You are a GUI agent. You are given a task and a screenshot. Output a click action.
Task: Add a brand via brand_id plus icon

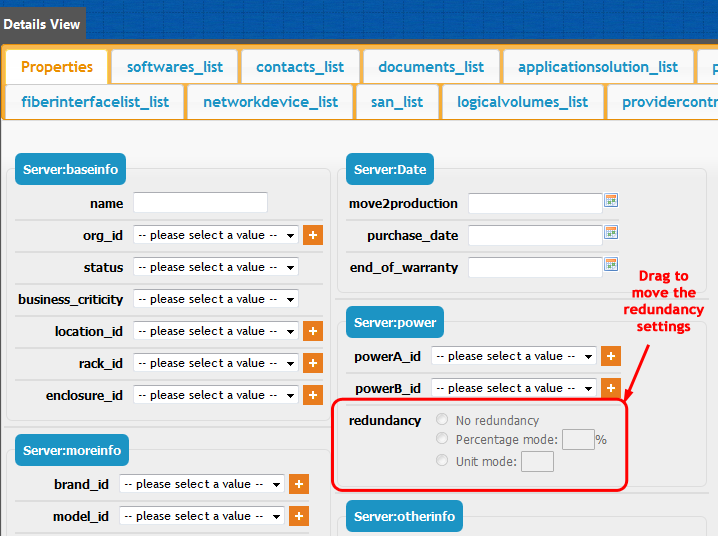(x=299, y=484)
